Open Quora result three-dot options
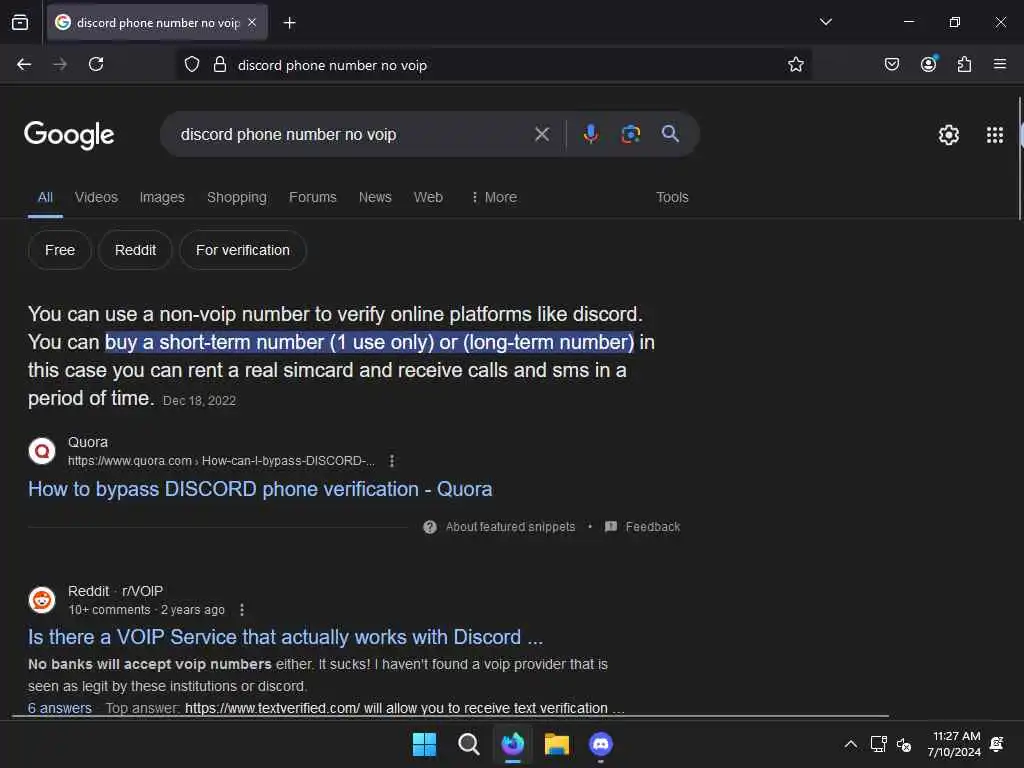Image resolution: width=1024 pixels, height=768 pixels. (x=392, y=461)
